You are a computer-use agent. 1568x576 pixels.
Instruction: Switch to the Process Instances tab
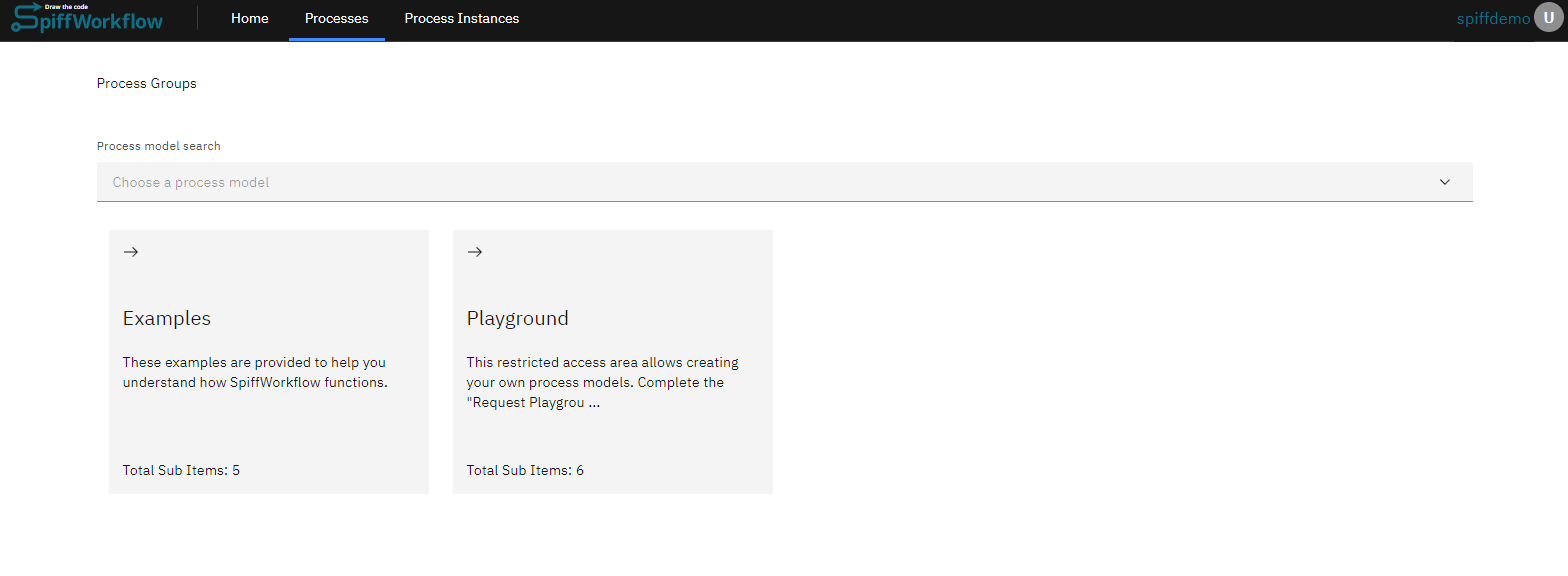(x=461, y=18)
